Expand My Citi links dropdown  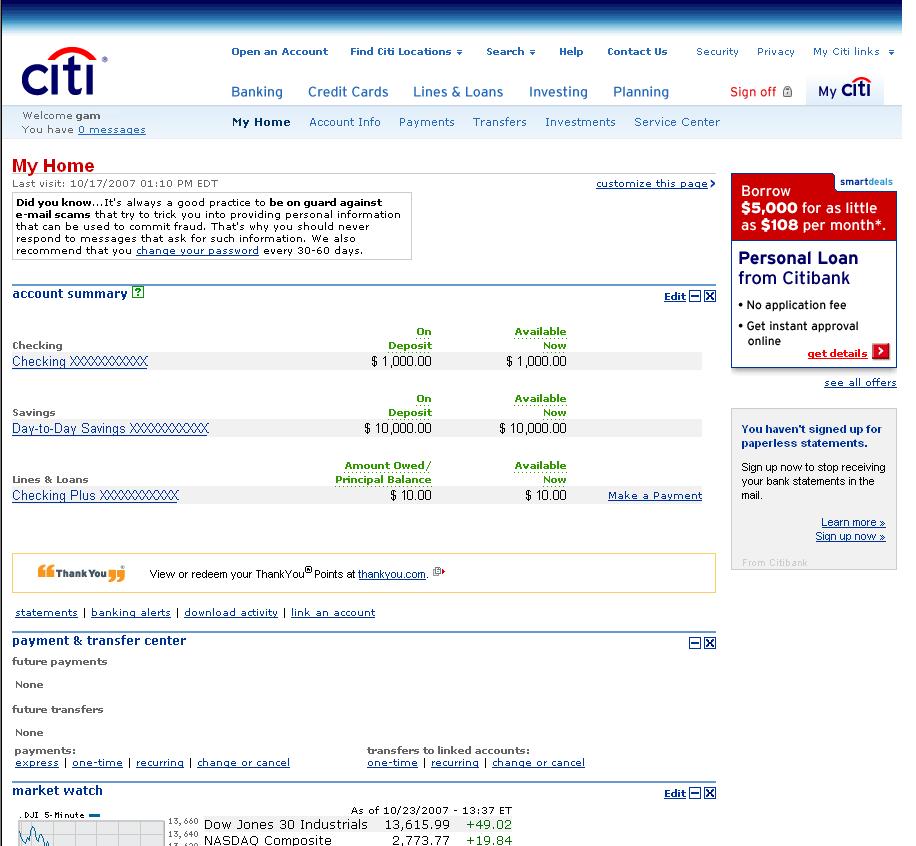[x=891, y=53]
